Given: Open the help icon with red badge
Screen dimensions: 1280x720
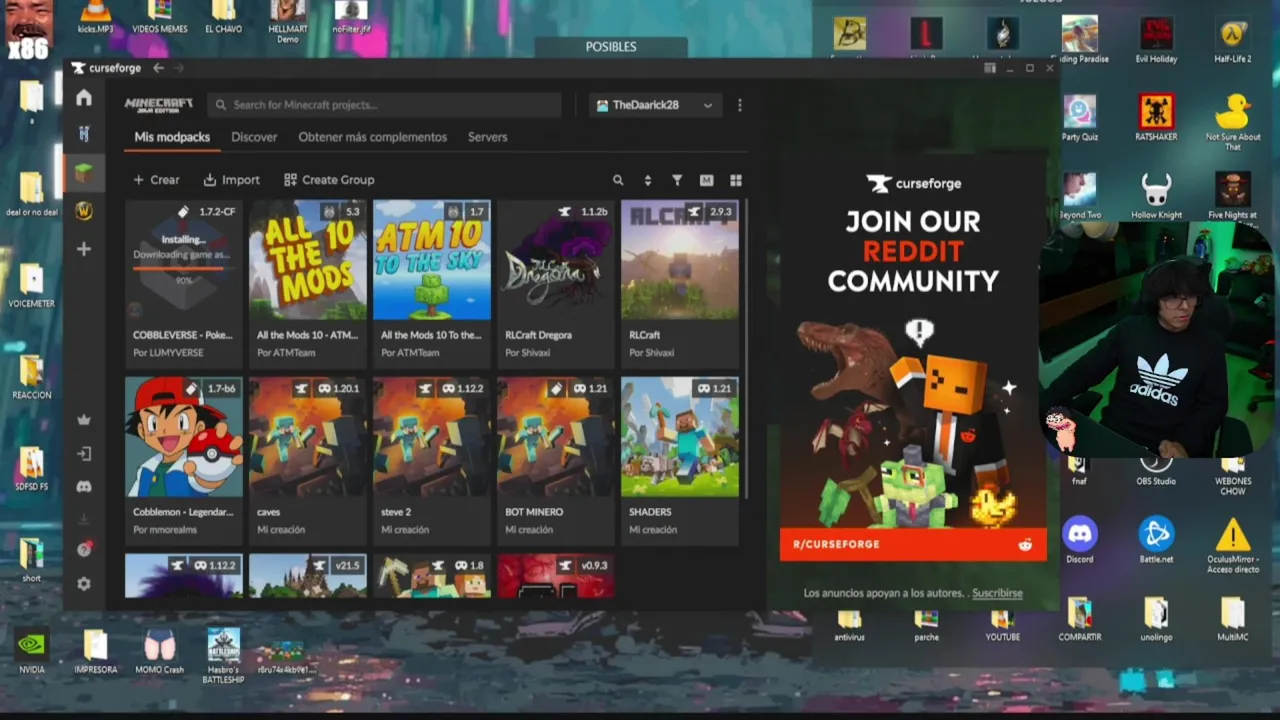Looking at the screenshot, I should (84, 549).
